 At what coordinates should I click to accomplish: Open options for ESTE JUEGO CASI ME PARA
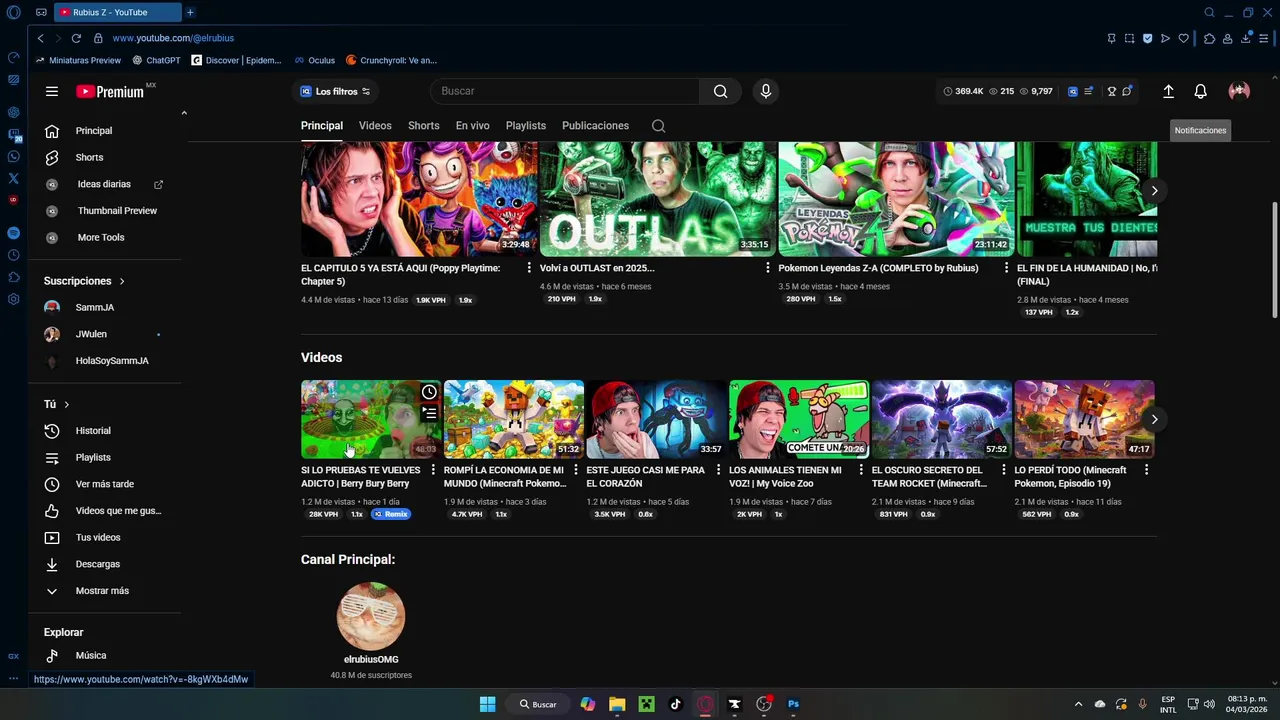coord(718,470)
